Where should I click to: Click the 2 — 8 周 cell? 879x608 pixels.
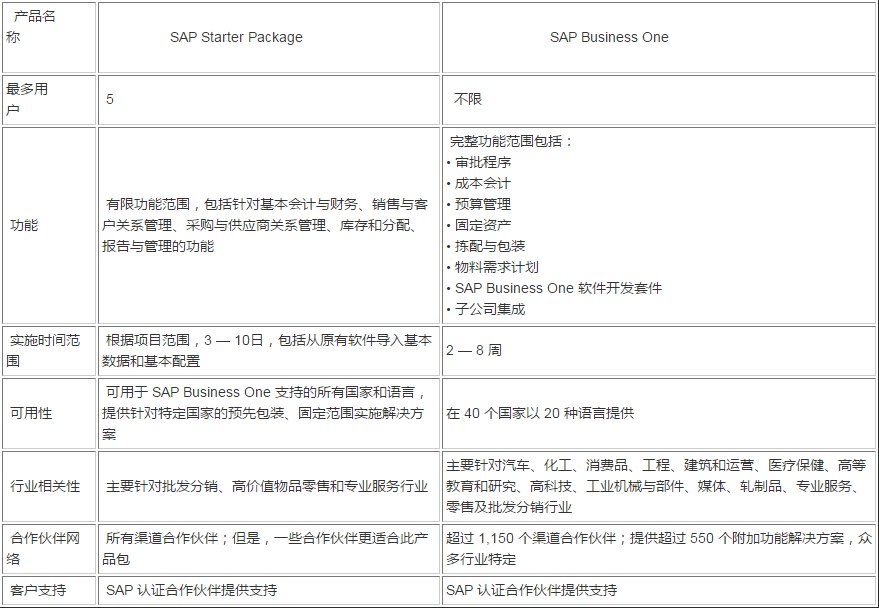click(x=659, y=351)
